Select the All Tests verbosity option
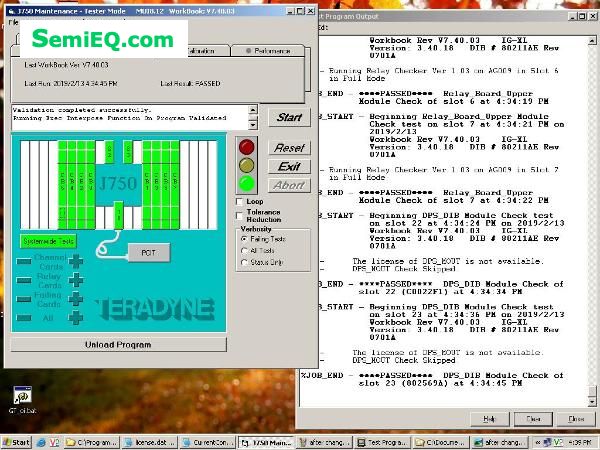The width and height of the screenshot is (600, 450). (244, 251)
